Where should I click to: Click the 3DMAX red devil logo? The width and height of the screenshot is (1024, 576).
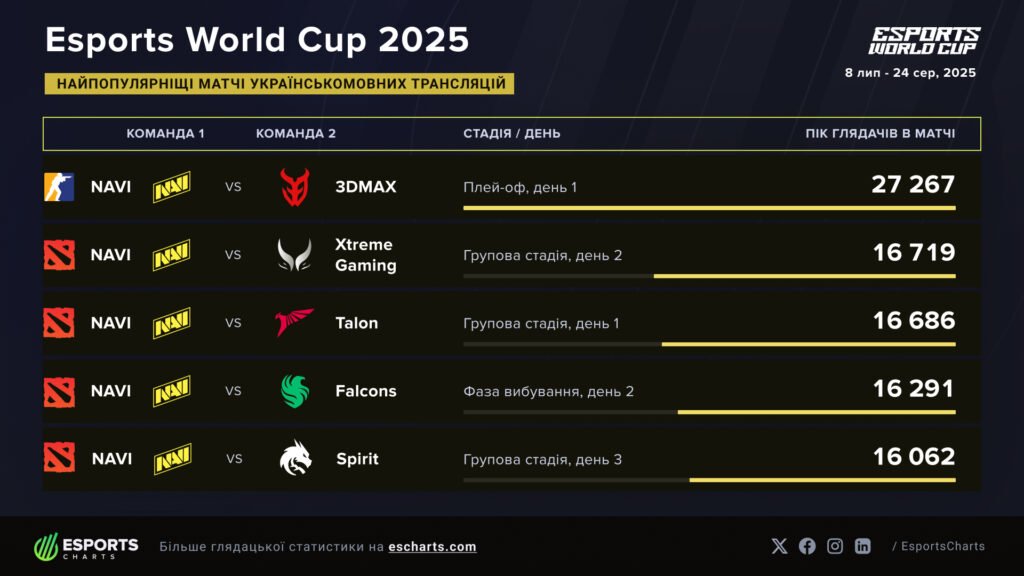(x=295, y=187)
